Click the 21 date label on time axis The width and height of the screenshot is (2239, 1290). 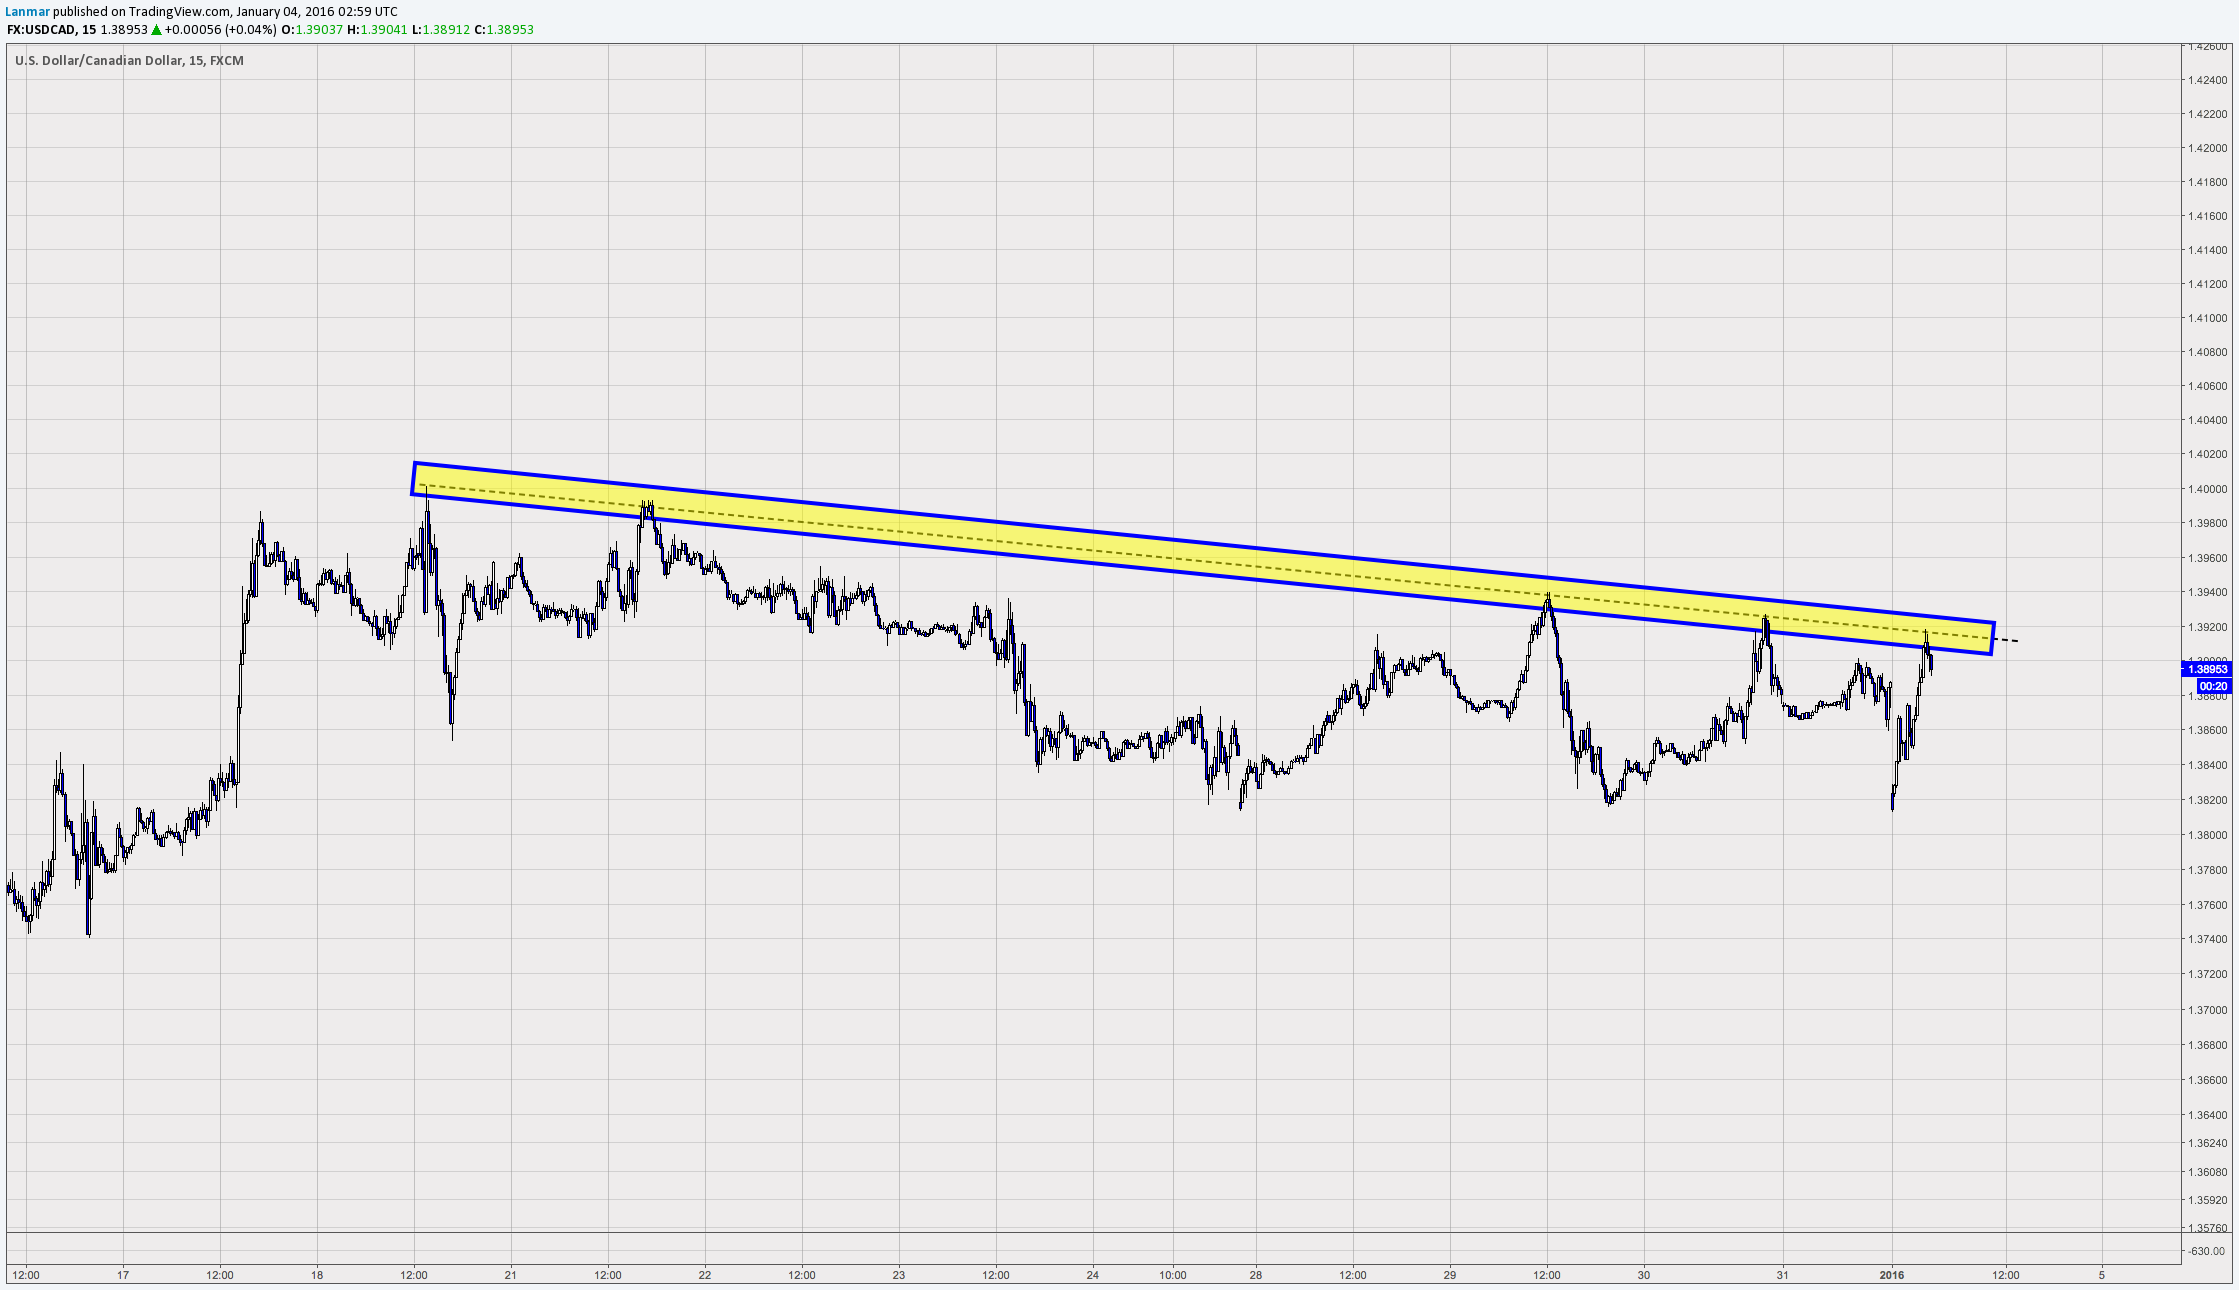(x=511, y=1275)
